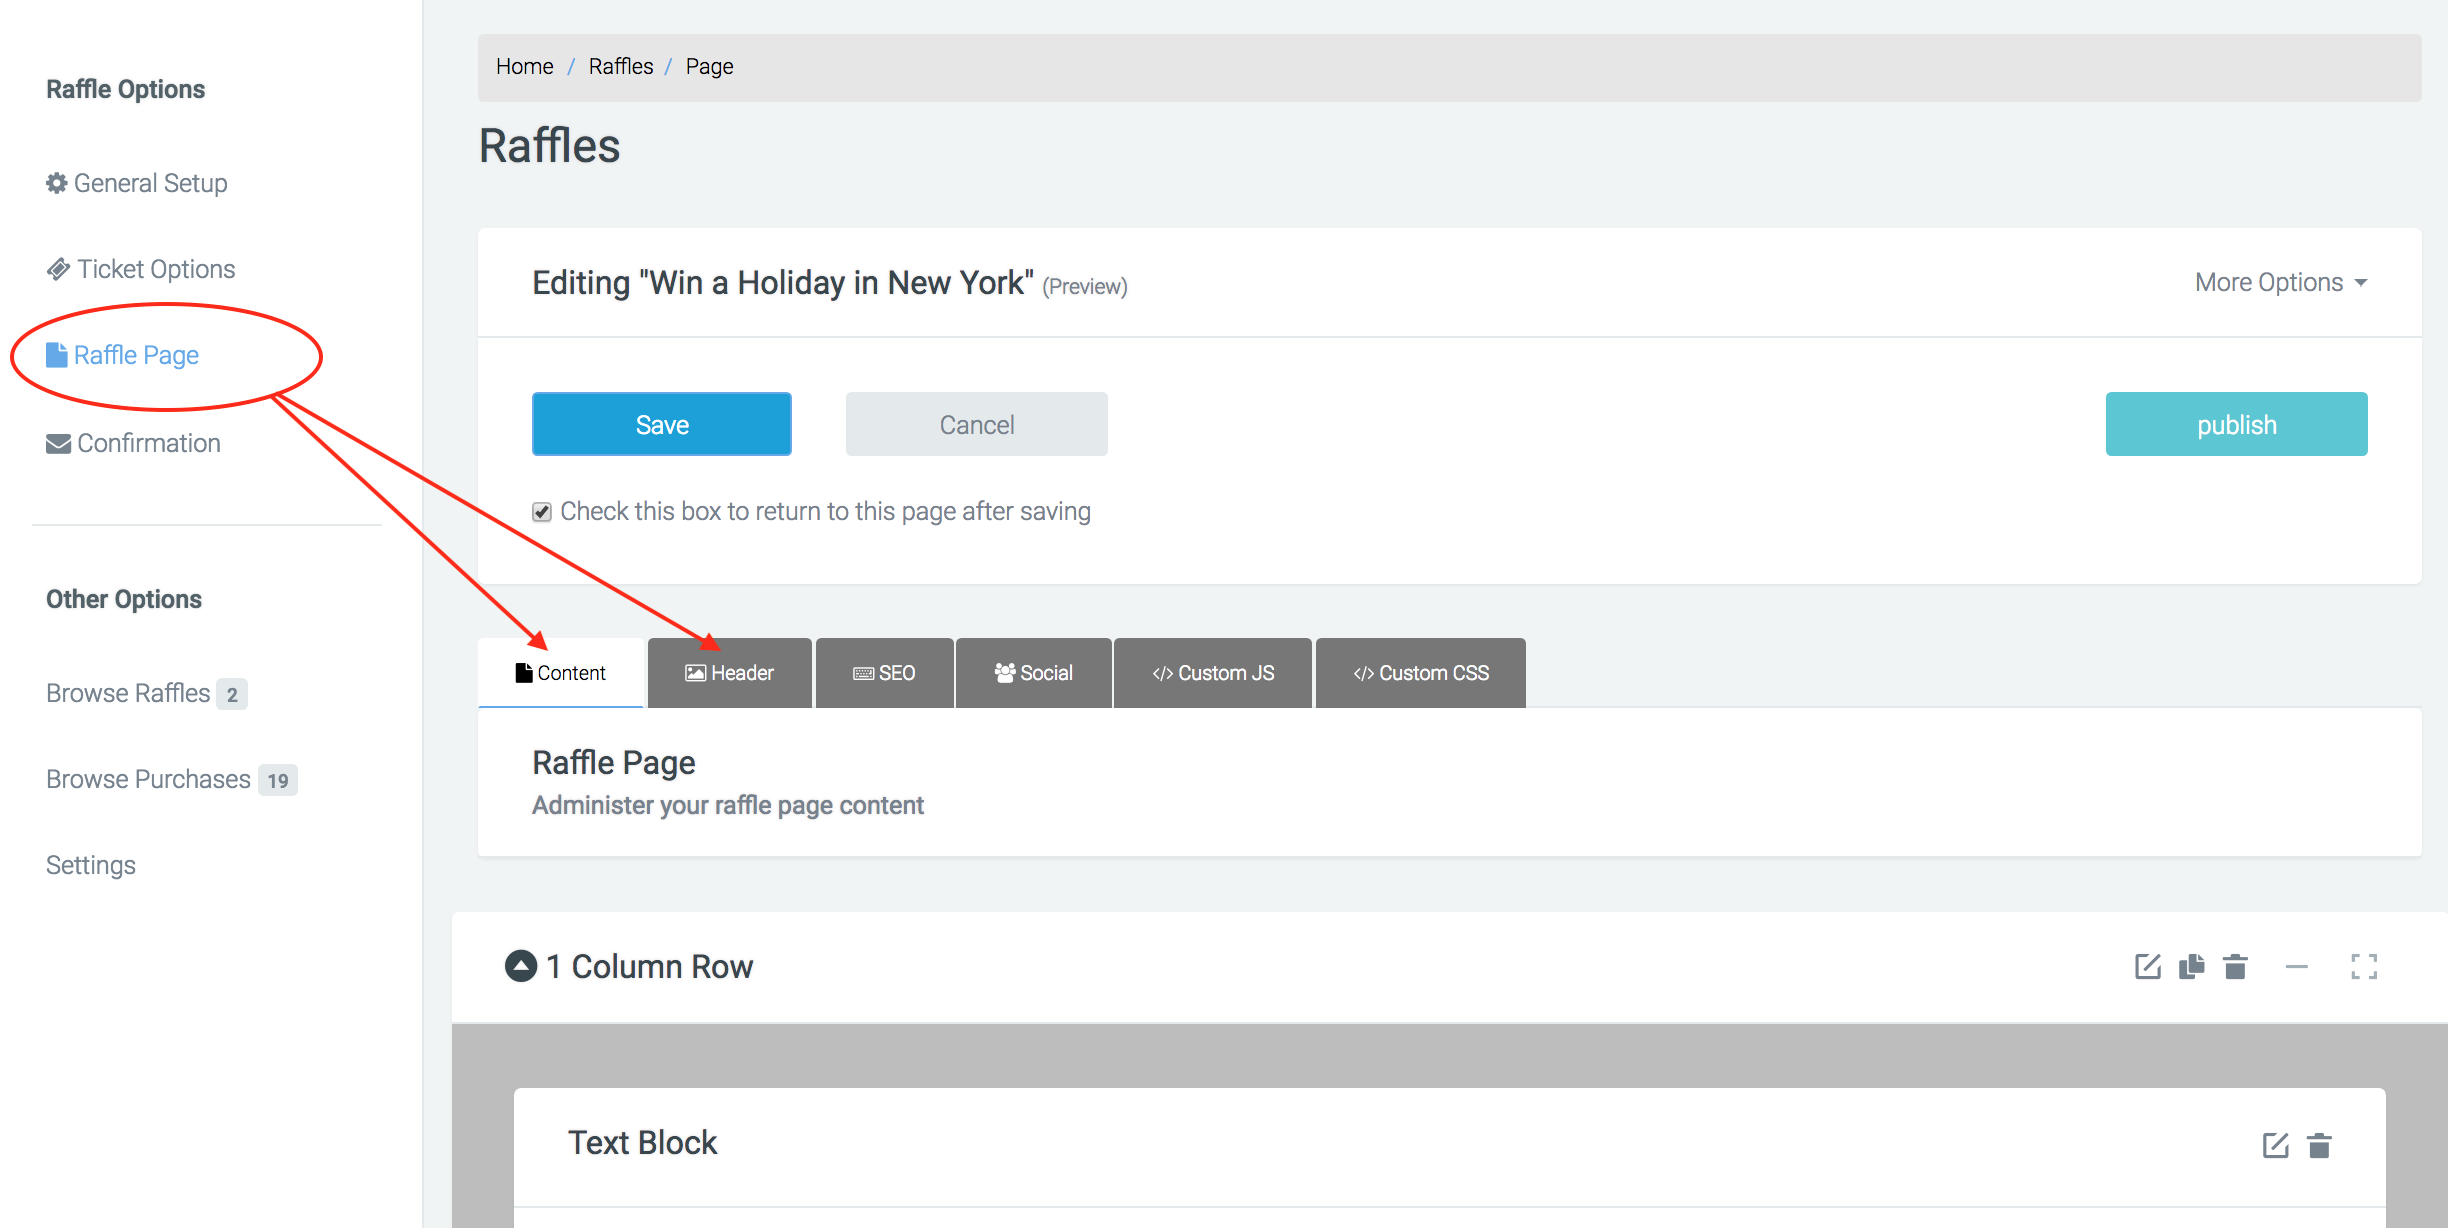The image size is (2448, 1228).
Task: Collapse row using the circle arrow icon
Action: click(520, 966)
